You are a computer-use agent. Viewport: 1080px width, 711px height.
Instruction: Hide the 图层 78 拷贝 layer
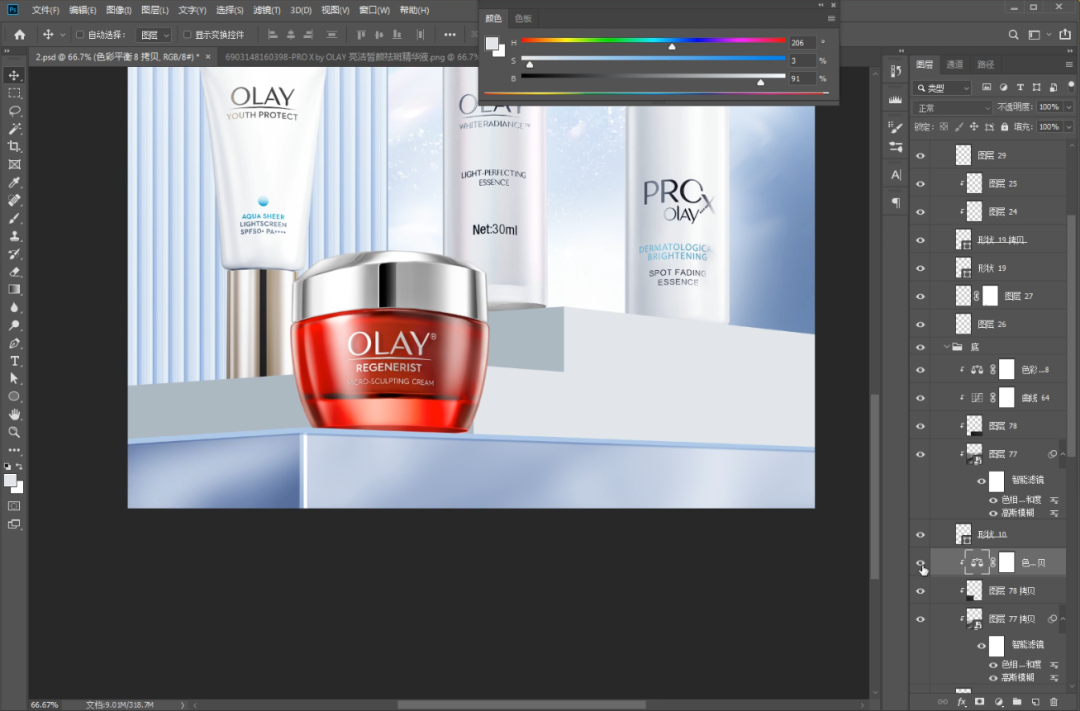pyautogui.click(x=920, y=591)
